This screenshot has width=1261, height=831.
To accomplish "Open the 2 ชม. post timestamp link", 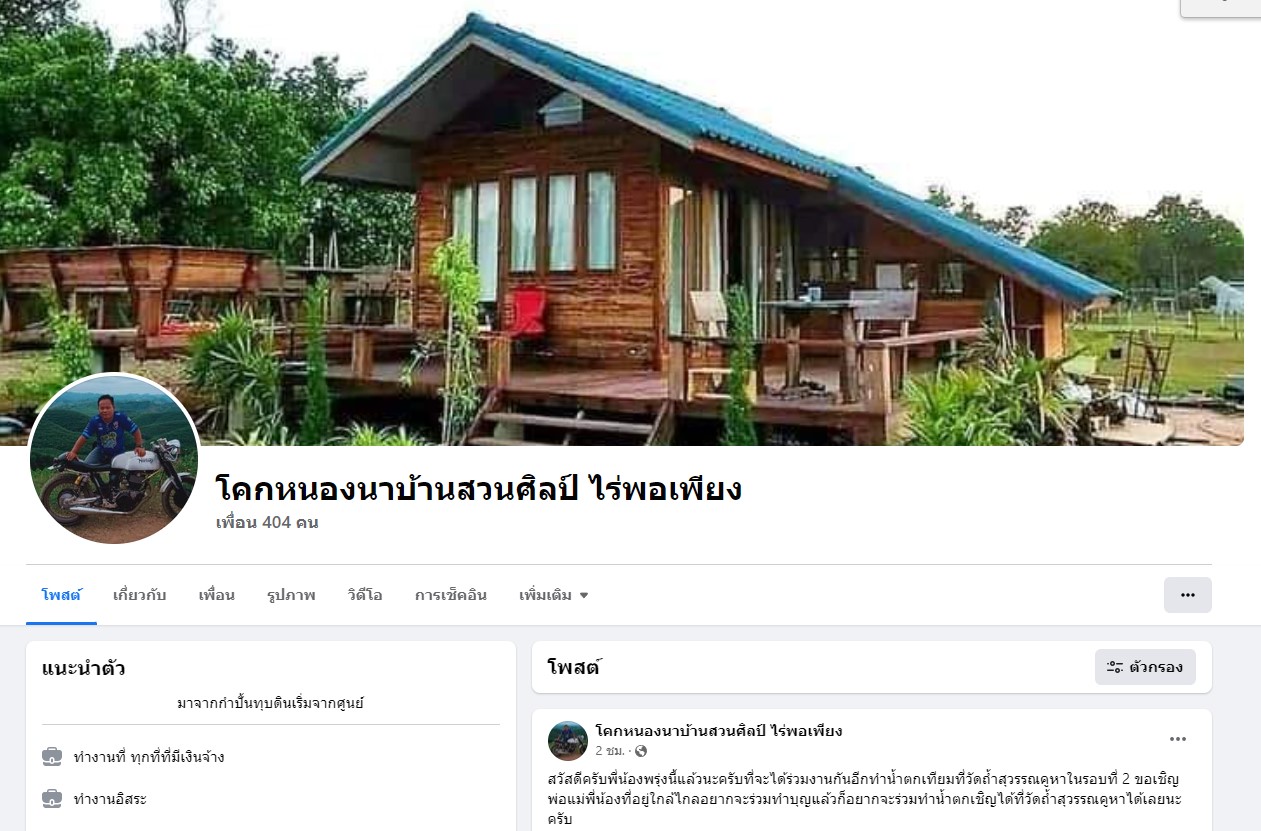I will 610,751.
